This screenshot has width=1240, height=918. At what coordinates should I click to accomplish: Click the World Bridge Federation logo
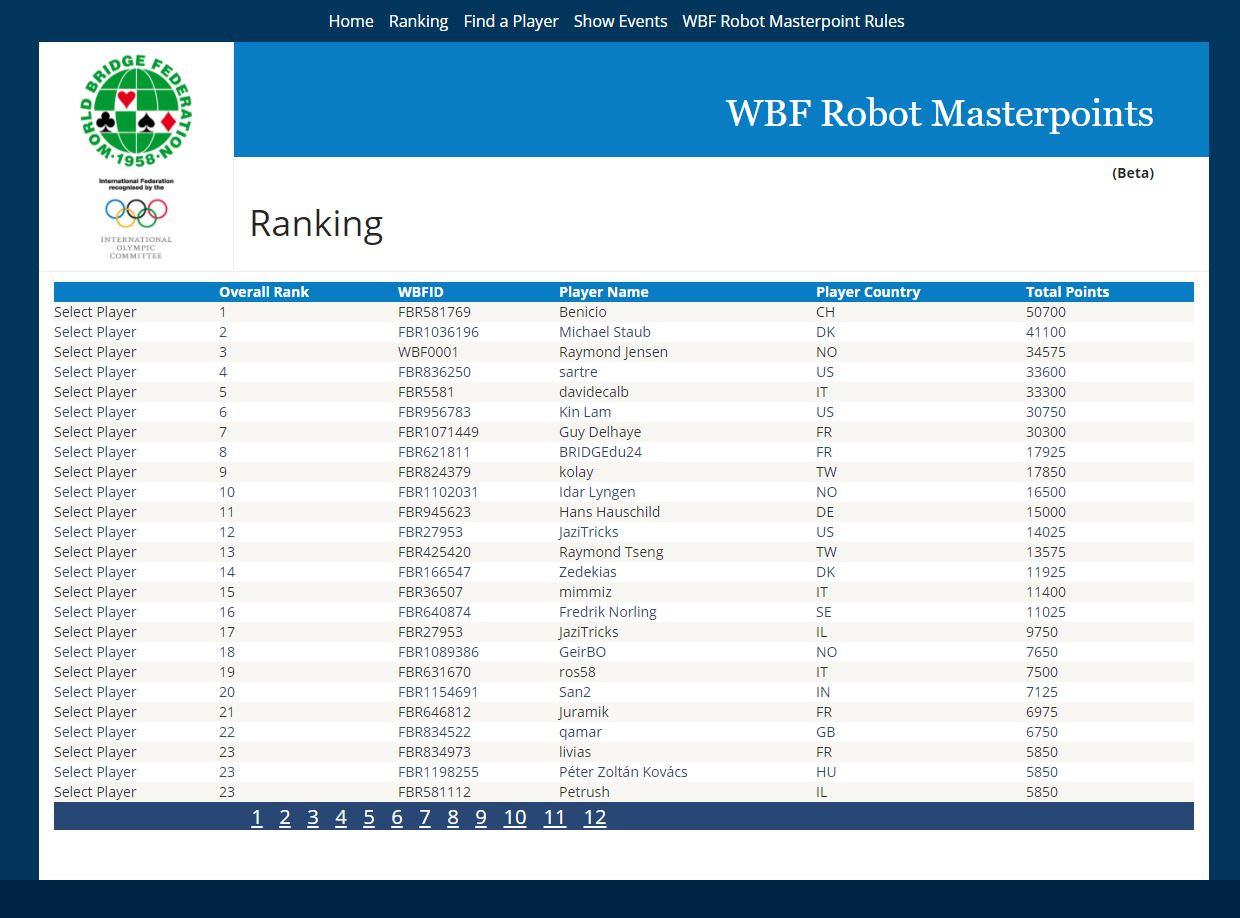(136, 112)
